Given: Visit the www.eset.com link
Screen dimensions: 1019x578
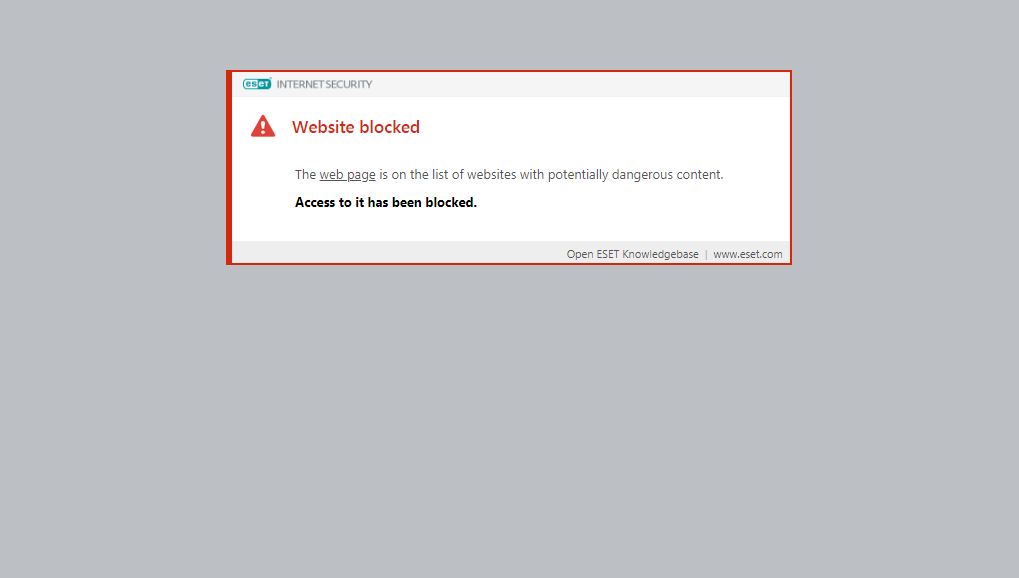Looking at the screenshot, I should pos(747,254).
